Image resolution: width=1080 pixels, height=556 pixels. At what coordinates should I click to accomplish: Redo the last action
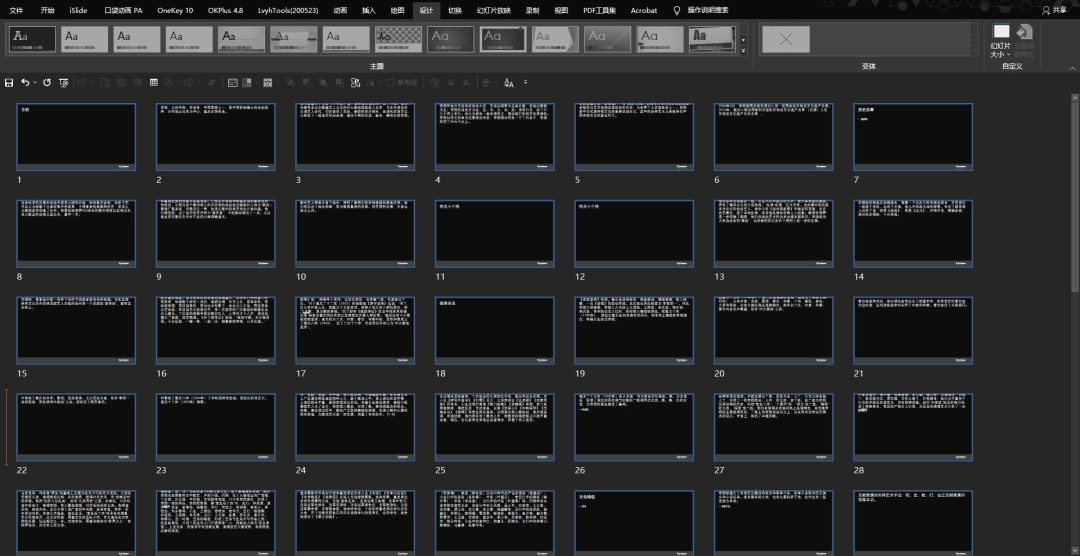[47, 83]
